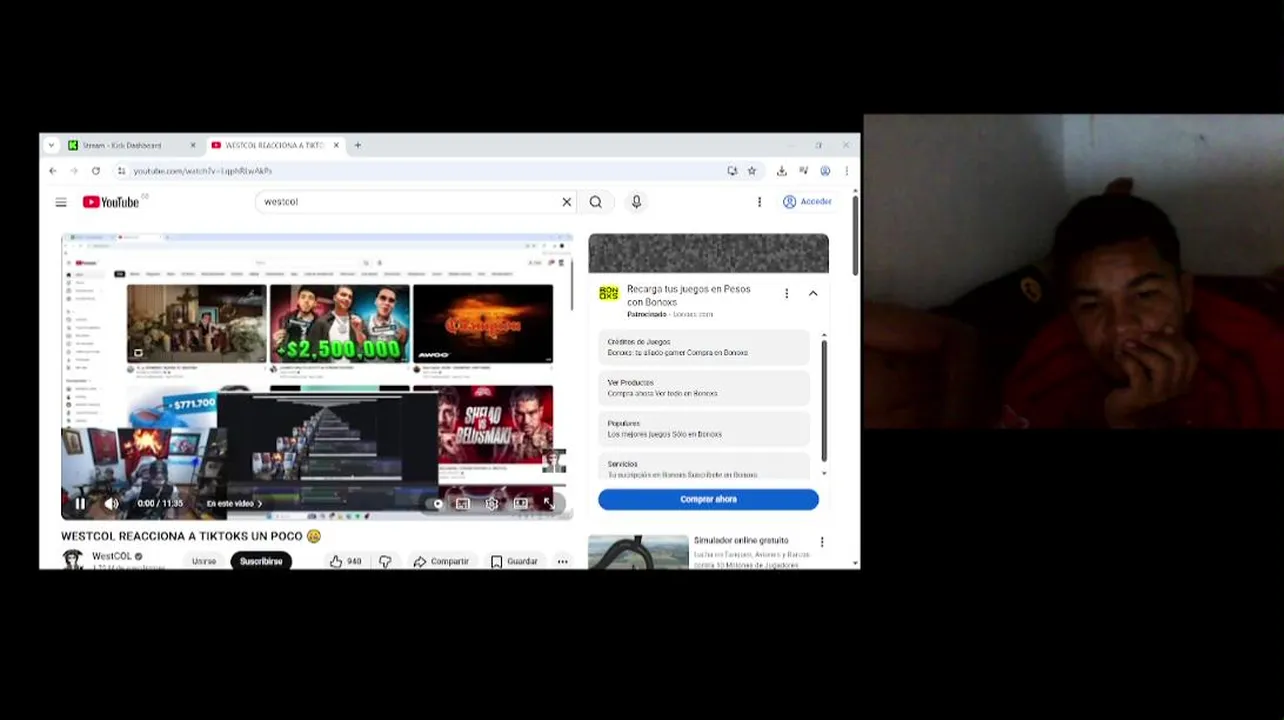Click the ad title 'Recarga tus juegos en Pesos'

[688, 295]
